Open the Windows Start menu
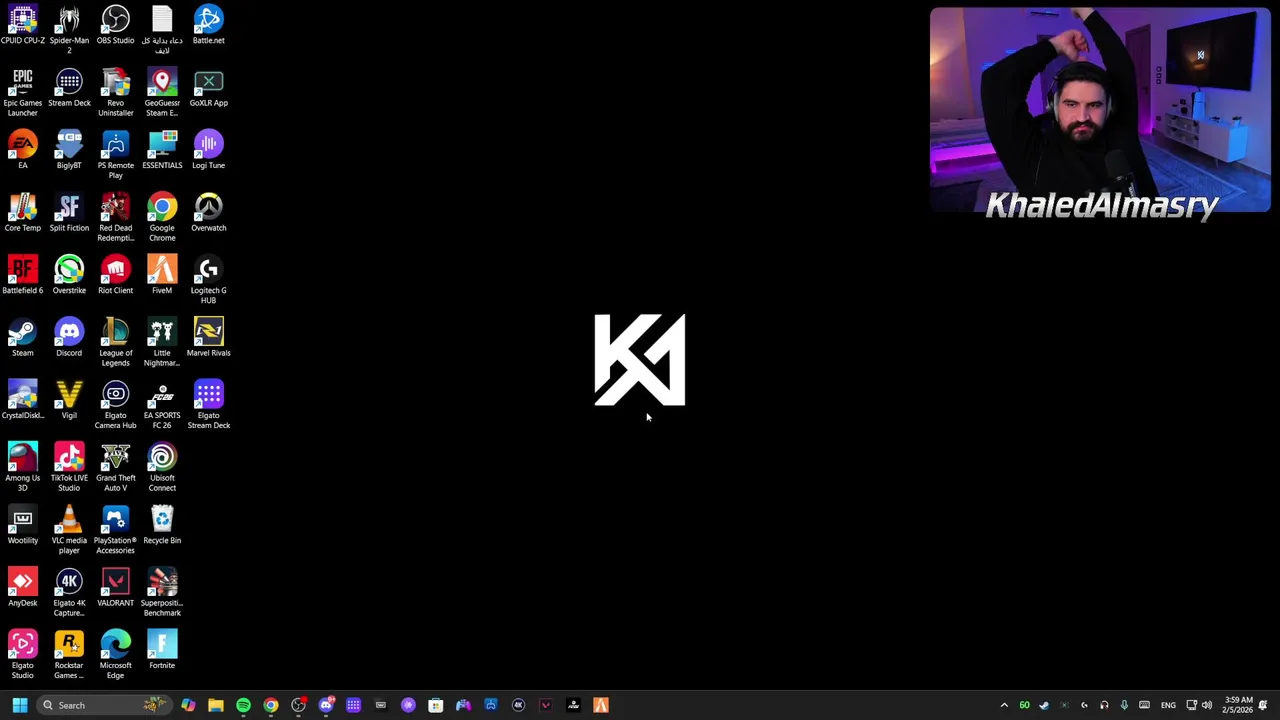Viewport: 1280px width, 720px height. point(19,705)
